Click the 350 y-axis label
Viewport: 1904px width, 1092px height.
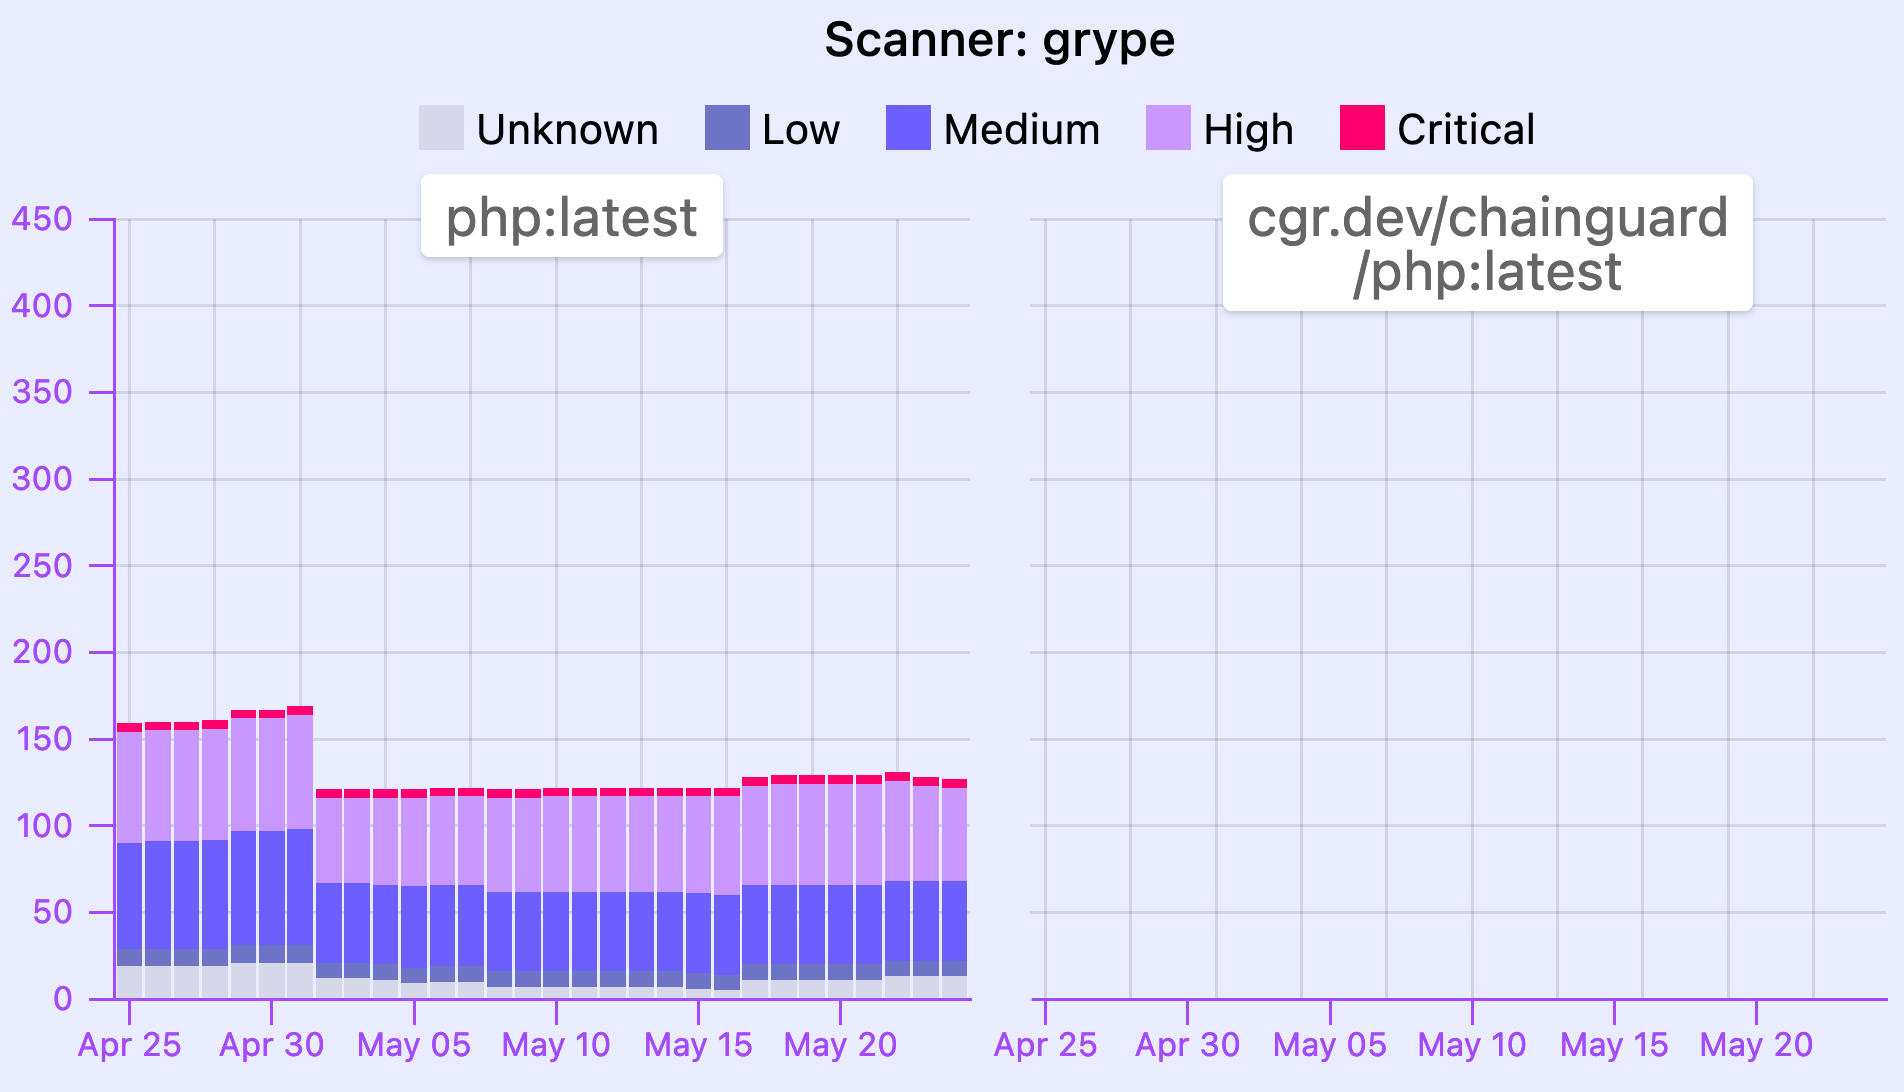pyautogui.click(x=42, y=391)
